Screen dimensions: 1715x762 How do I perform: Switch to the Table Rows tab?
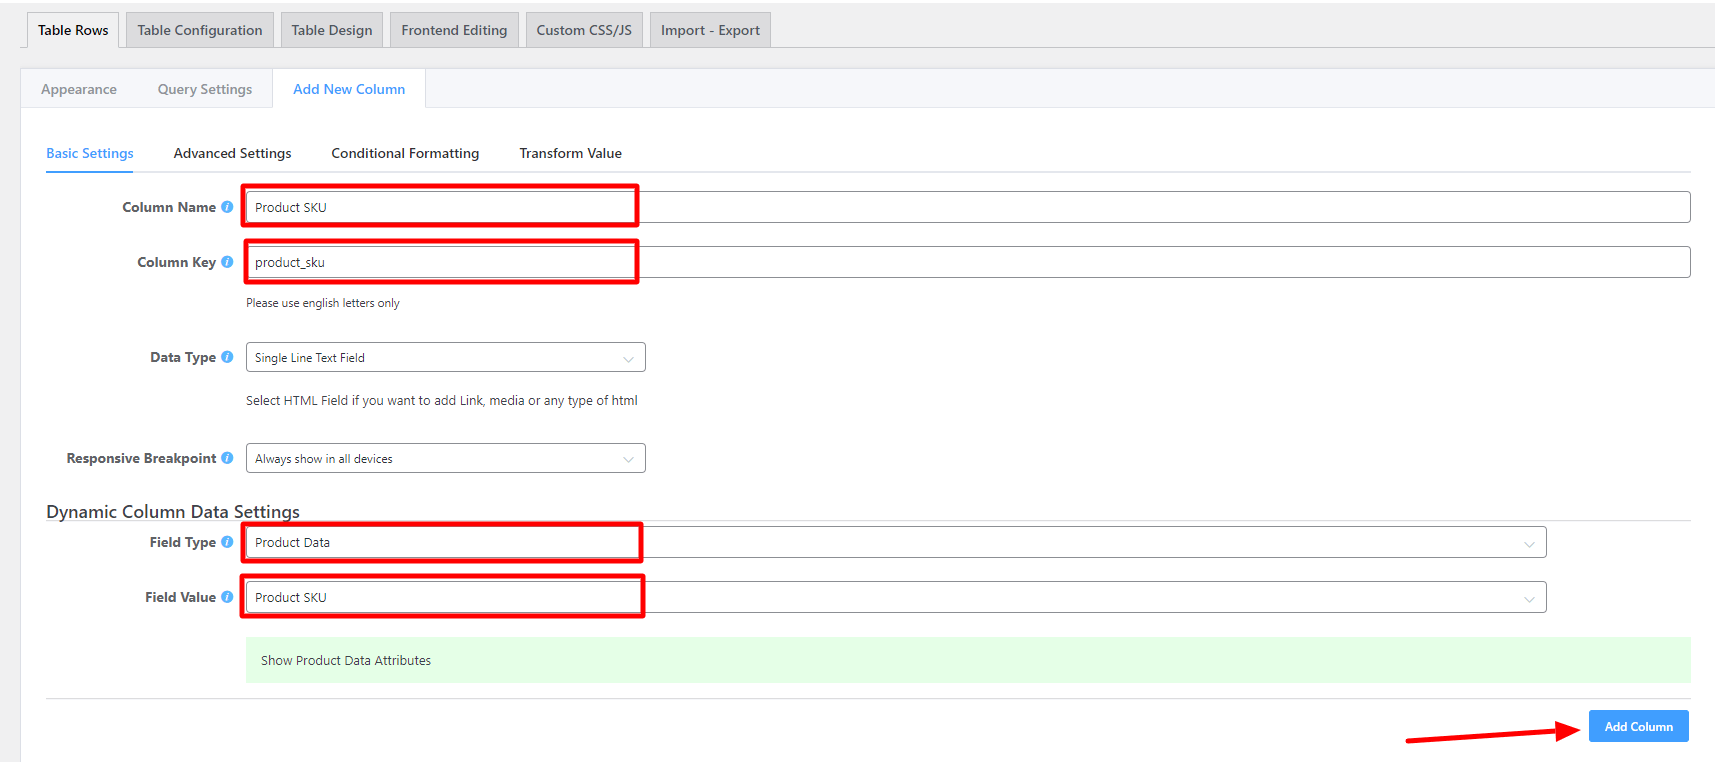tap(73, 30)
